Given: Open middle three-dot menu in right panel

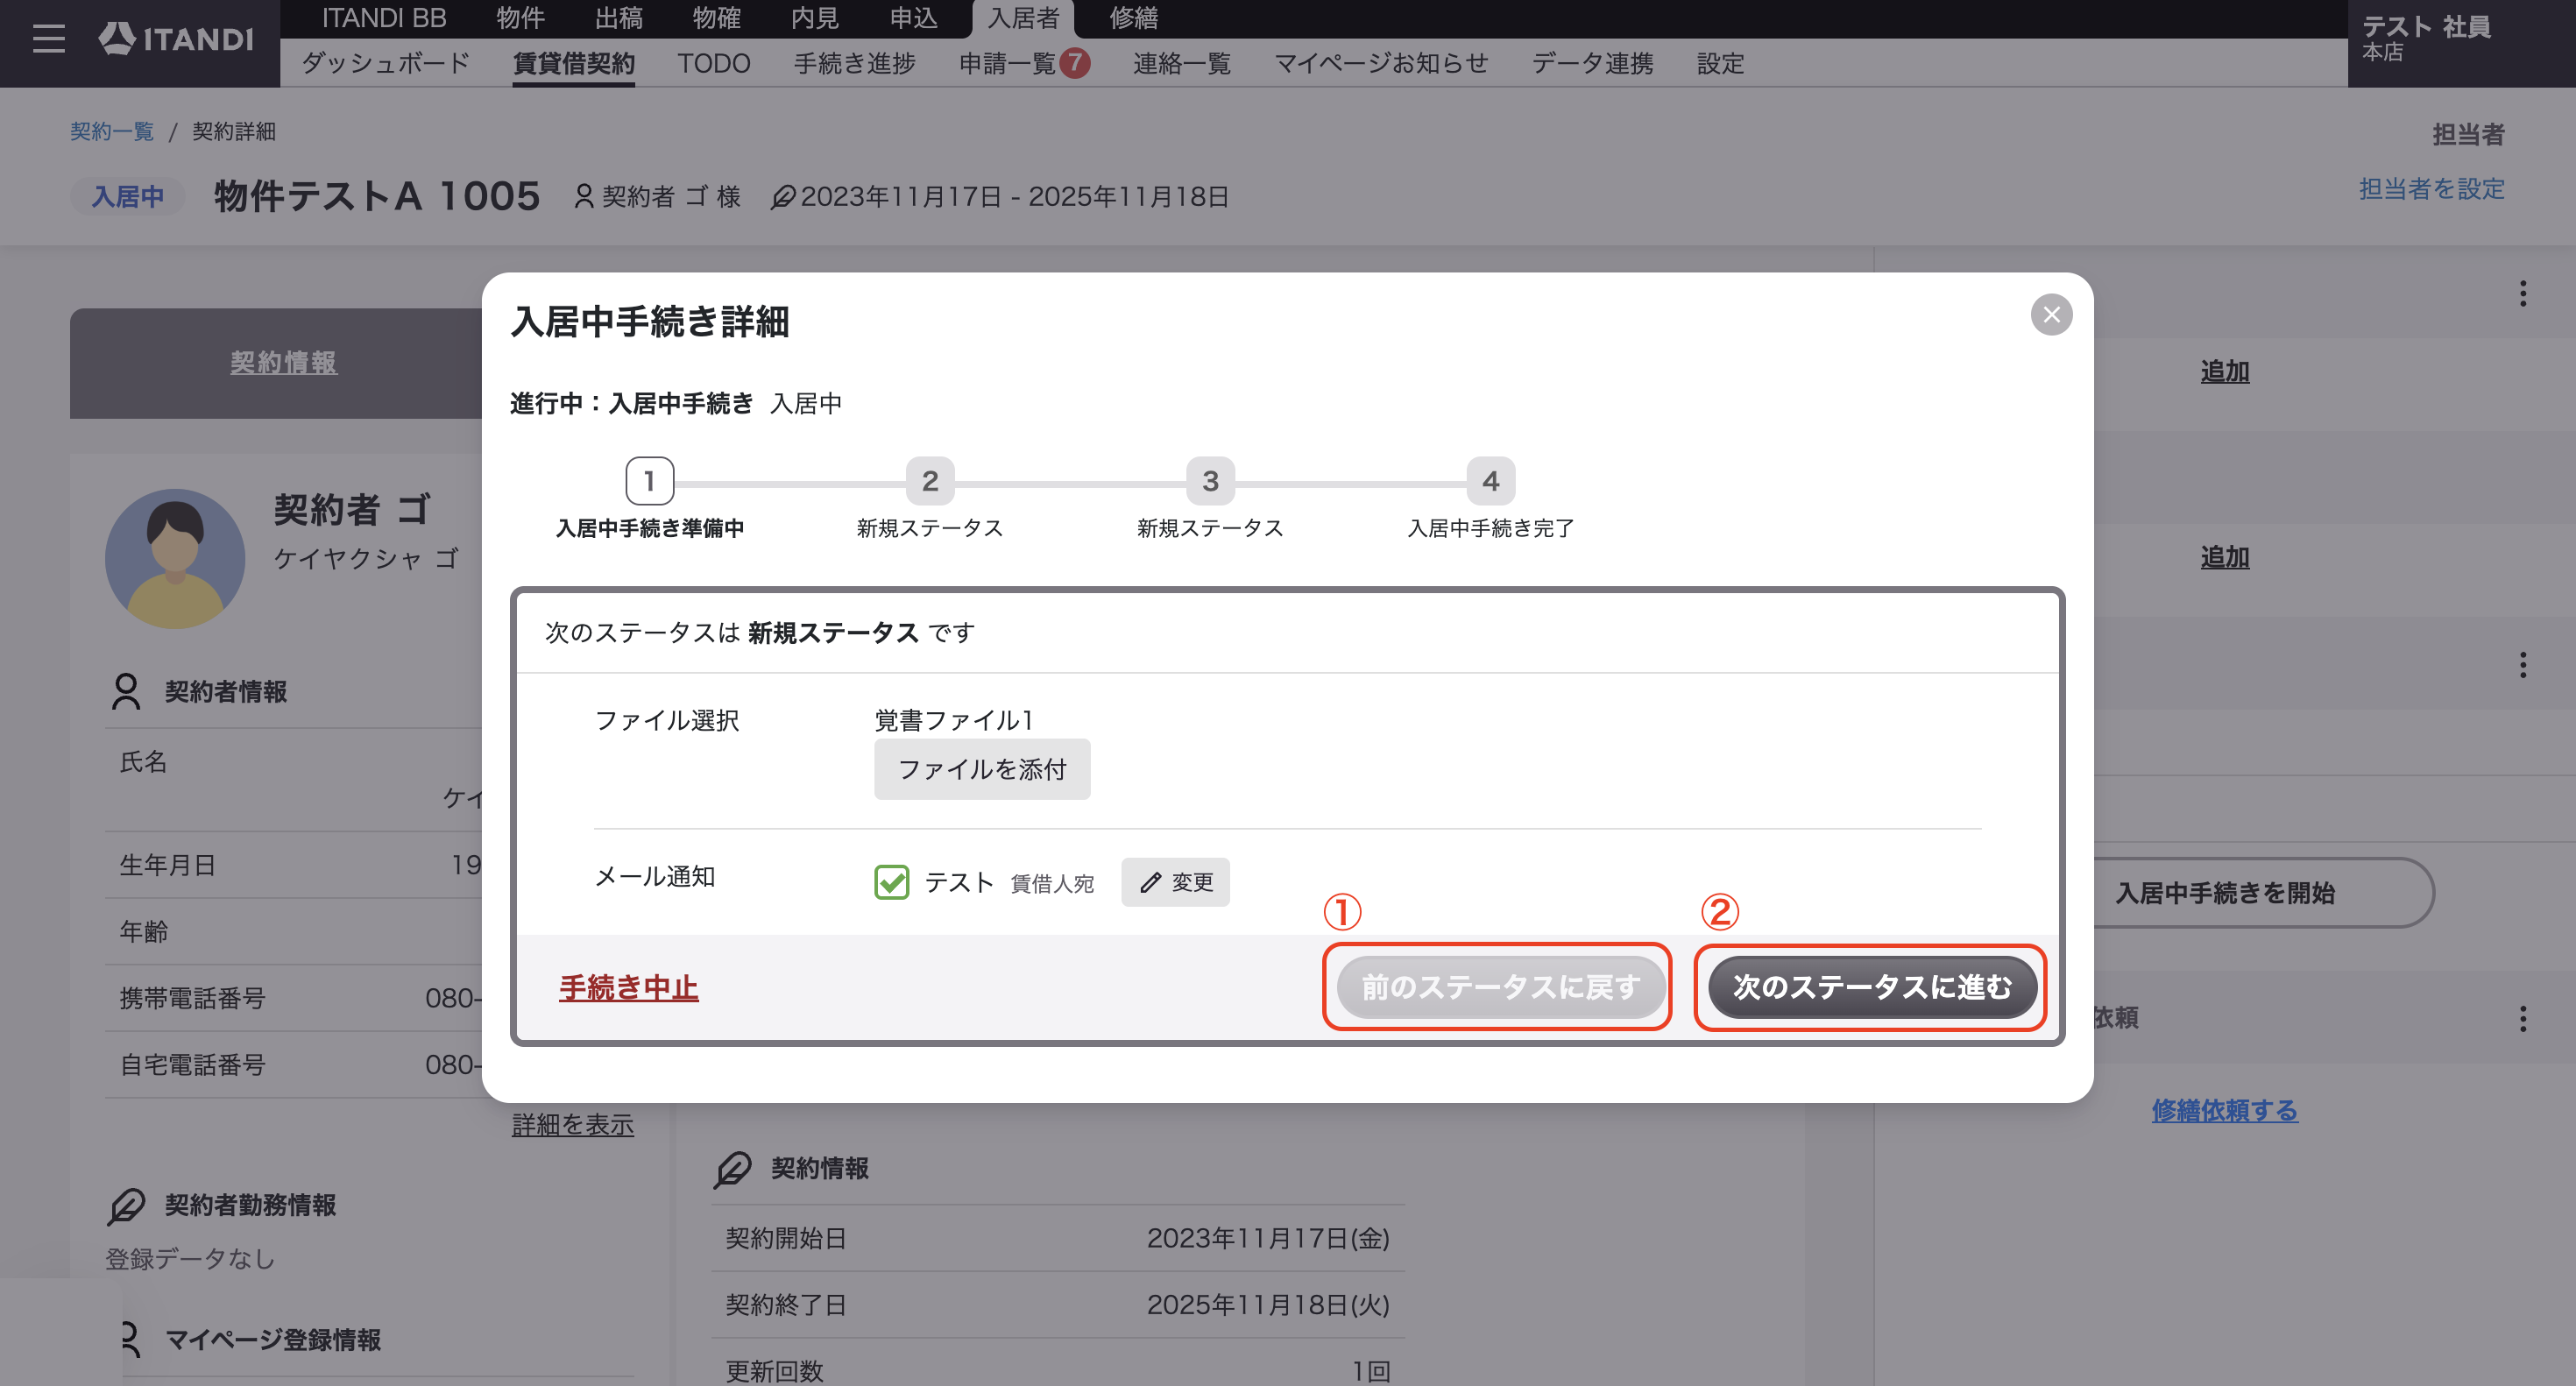Looking at the screenshot, I should [2523, 664].
